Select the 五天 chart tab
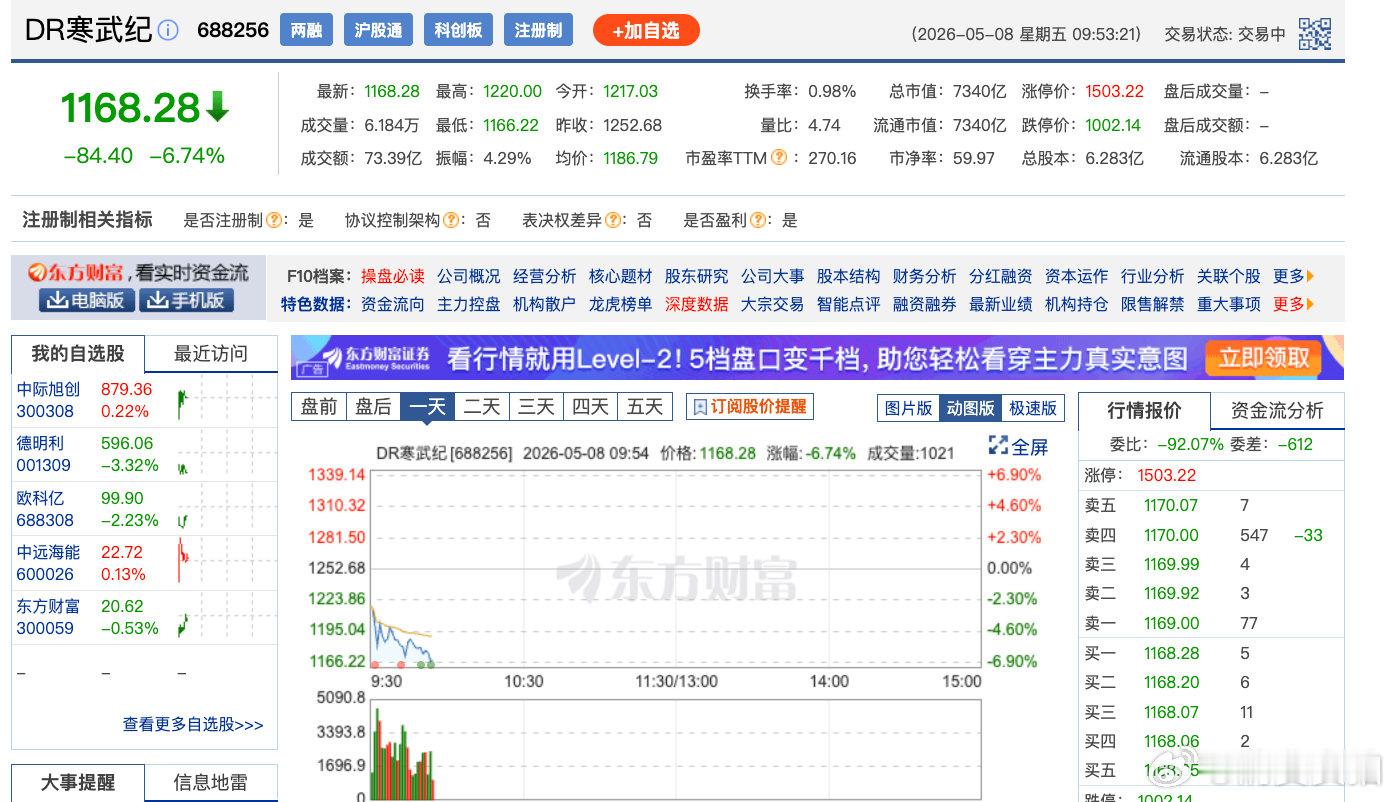 coord(644,407)
